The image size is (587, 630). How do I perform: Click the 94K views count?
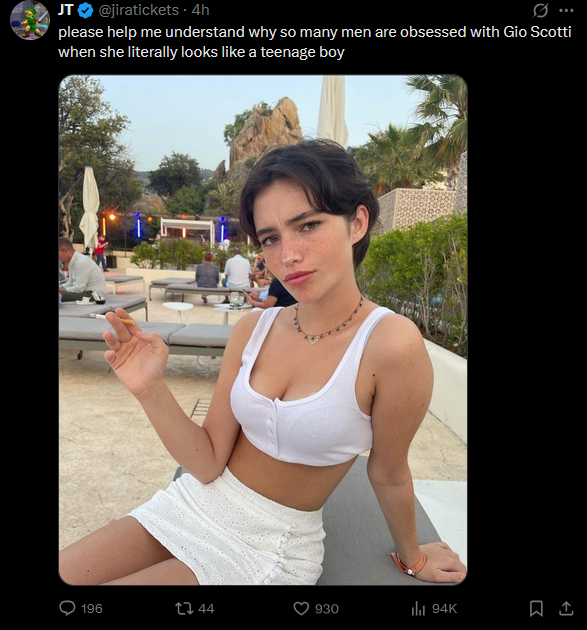pos(444,609)
